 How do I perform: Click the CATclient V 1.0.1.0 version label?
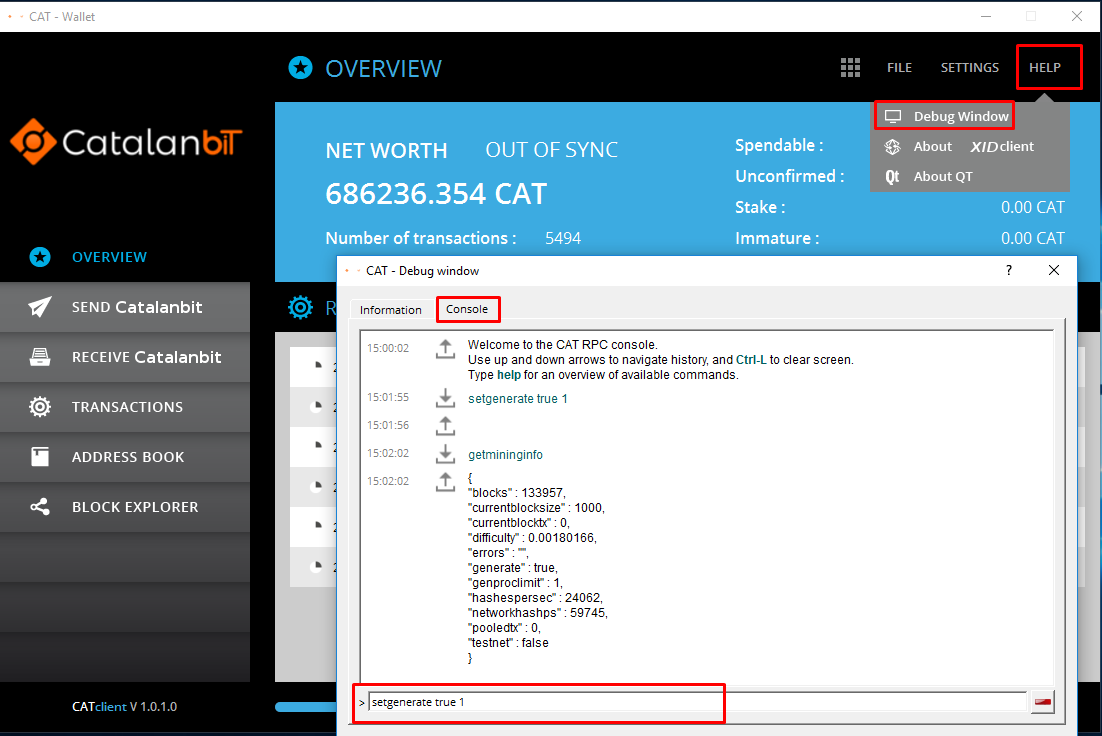click(x=124, y=706)
